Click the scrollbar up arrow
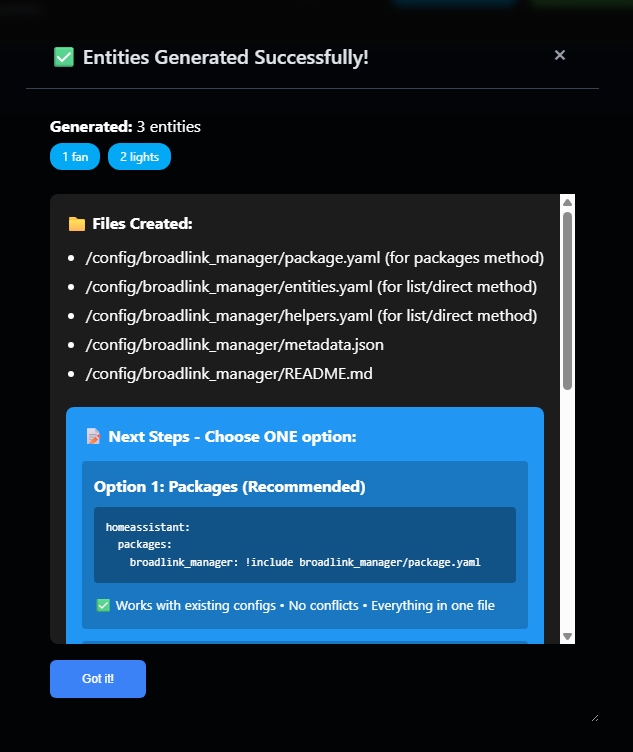 tap(567, 202)
